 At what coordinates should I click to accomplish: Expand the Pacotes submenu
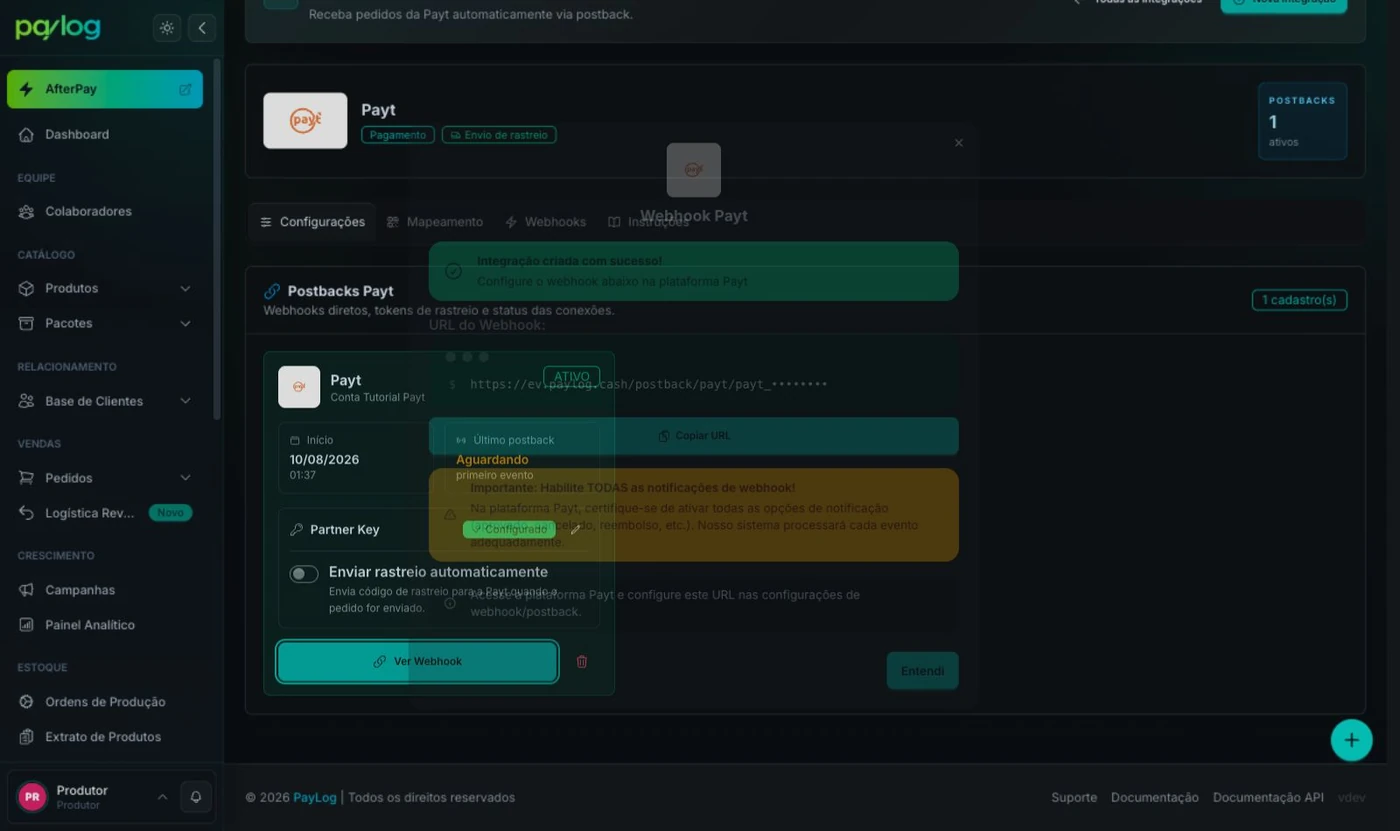pos(185,323)
